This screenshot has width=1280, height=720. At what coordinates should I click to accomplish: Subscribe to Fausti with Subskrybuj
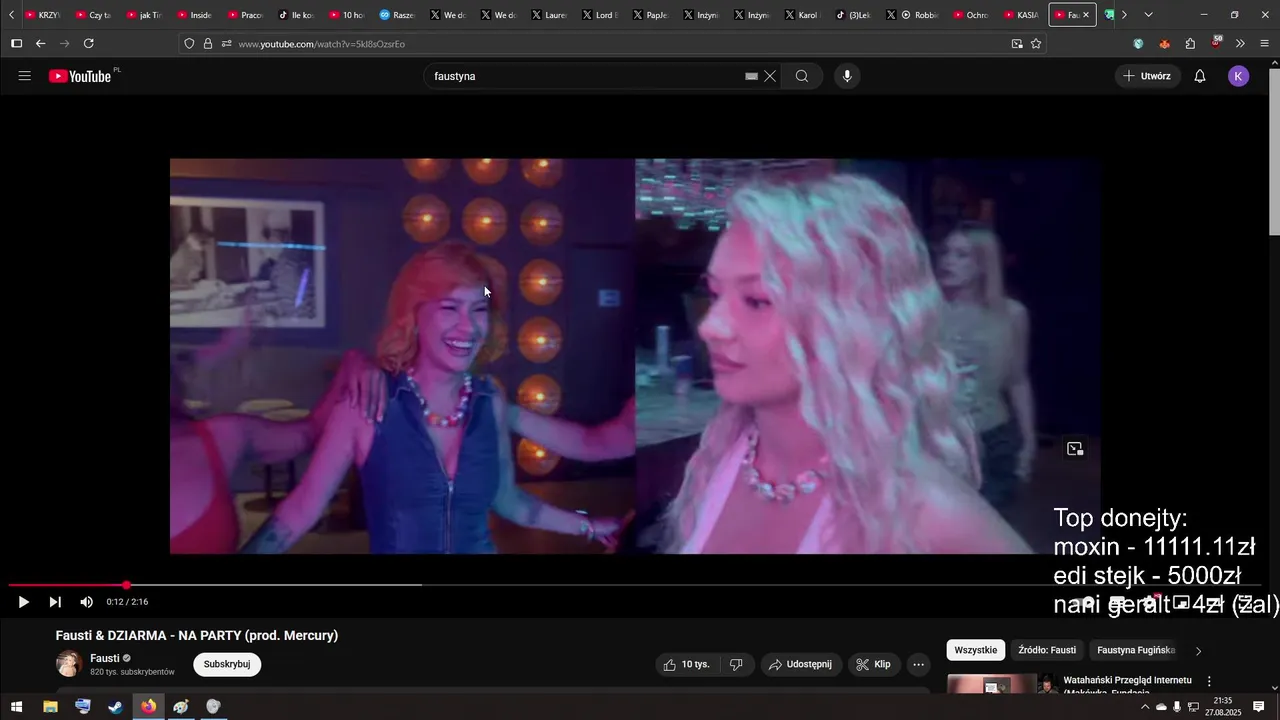point(227,664)
